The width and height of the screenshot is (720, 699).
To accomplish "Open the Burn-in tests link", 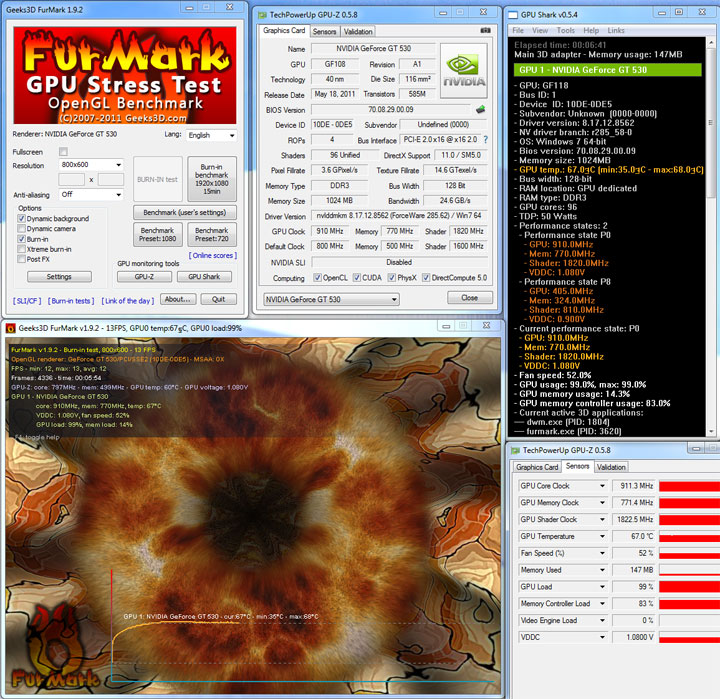I will pyautogui.click(x=71, y=301).
